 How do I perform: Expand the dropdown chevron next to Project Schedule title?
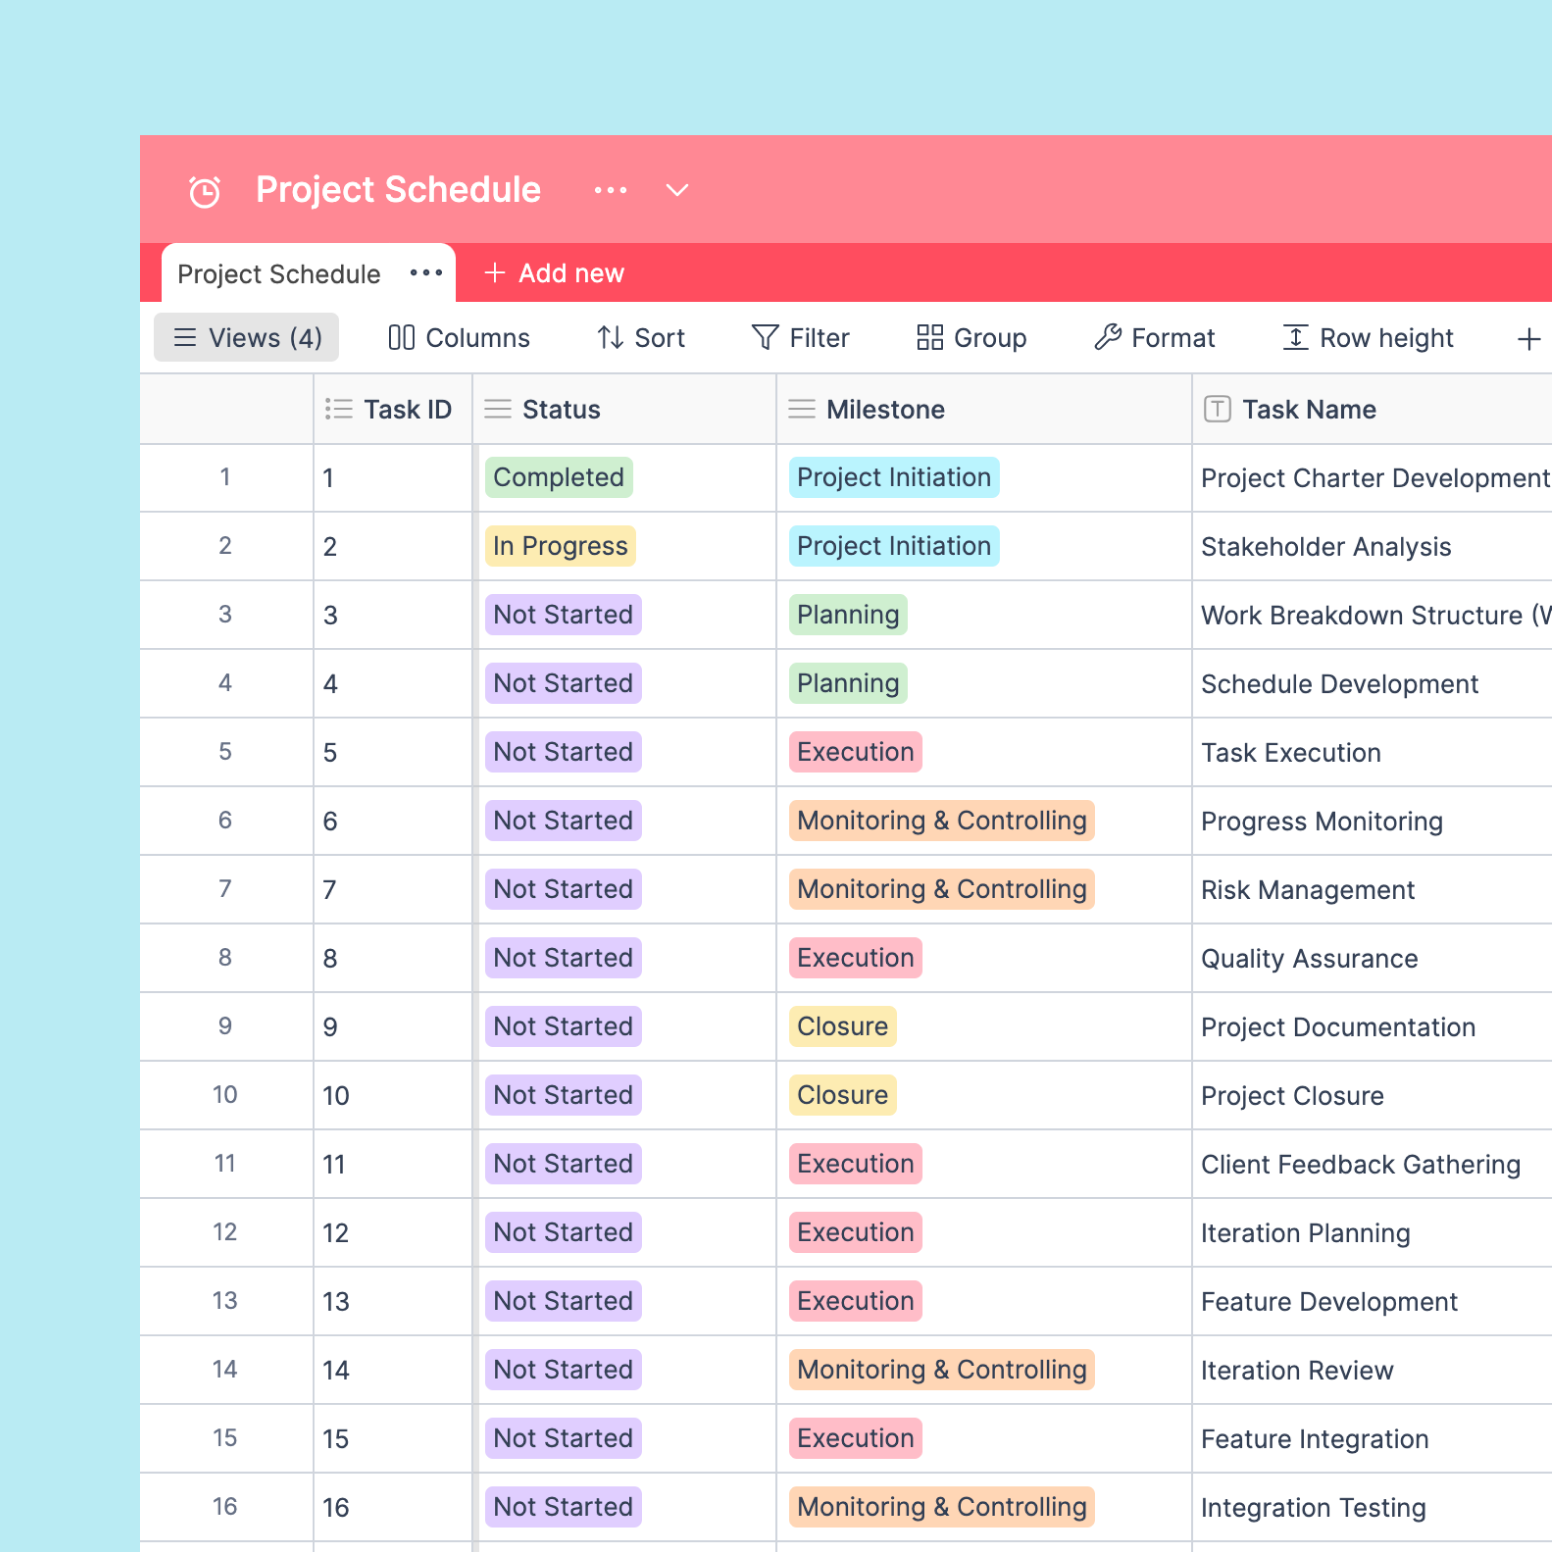(x=676, y=190)
